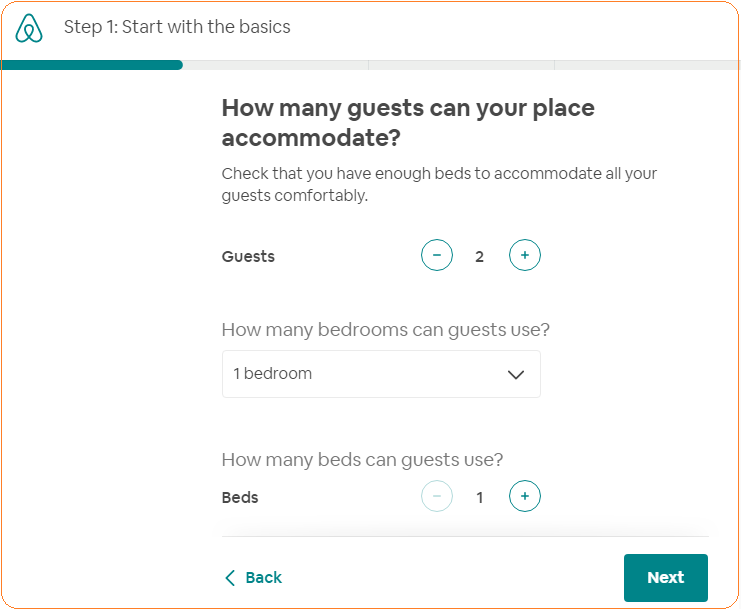Click the "How many guests" heading
The height and width of the screenshot is (609, 741).
coord(407,122)
